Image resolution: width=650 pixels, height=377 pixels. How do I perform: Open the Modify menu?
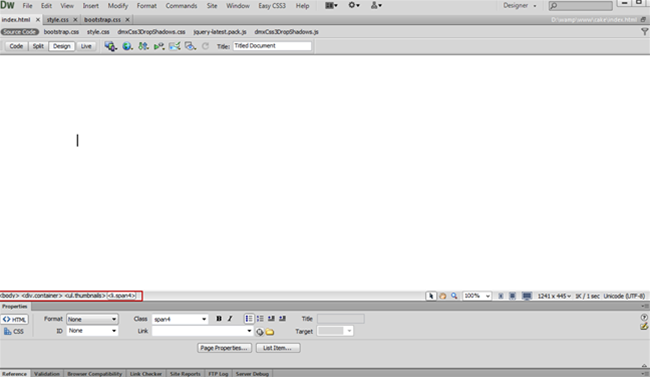point(118,6)
